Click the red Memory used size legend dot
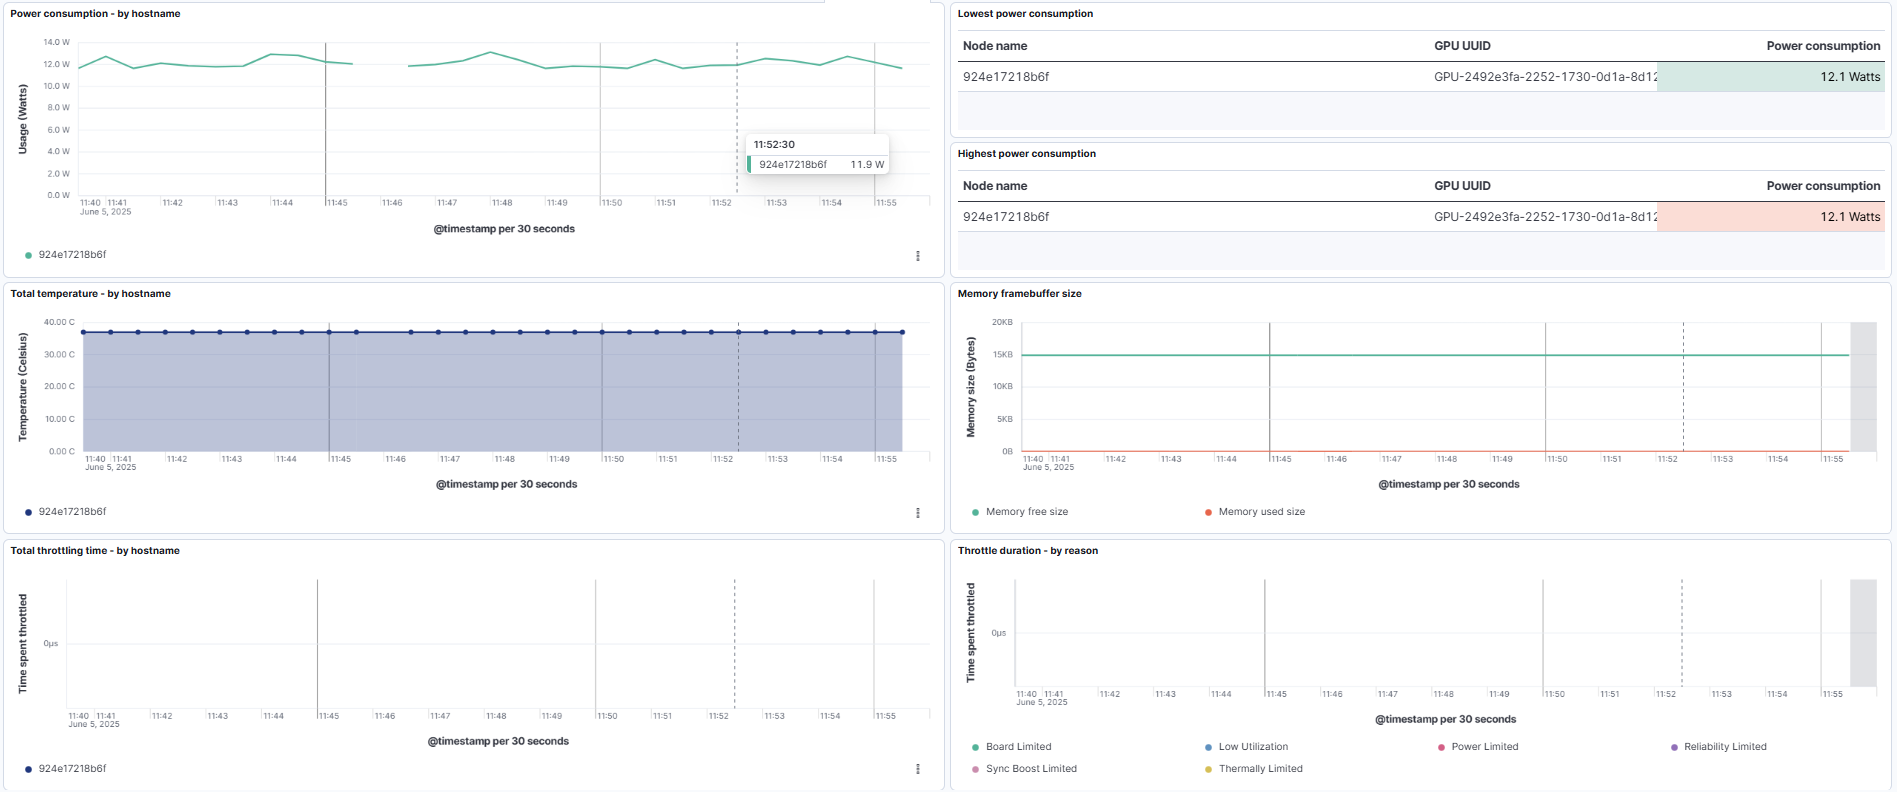1897x792 pixels. coord(1208,512)
